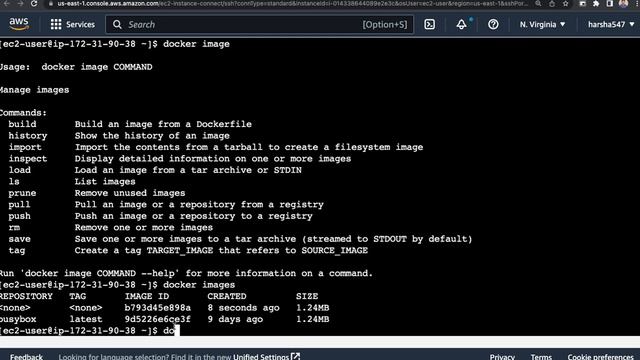Open the Services grid menu
640x360 pixels.
pos(73,24)
